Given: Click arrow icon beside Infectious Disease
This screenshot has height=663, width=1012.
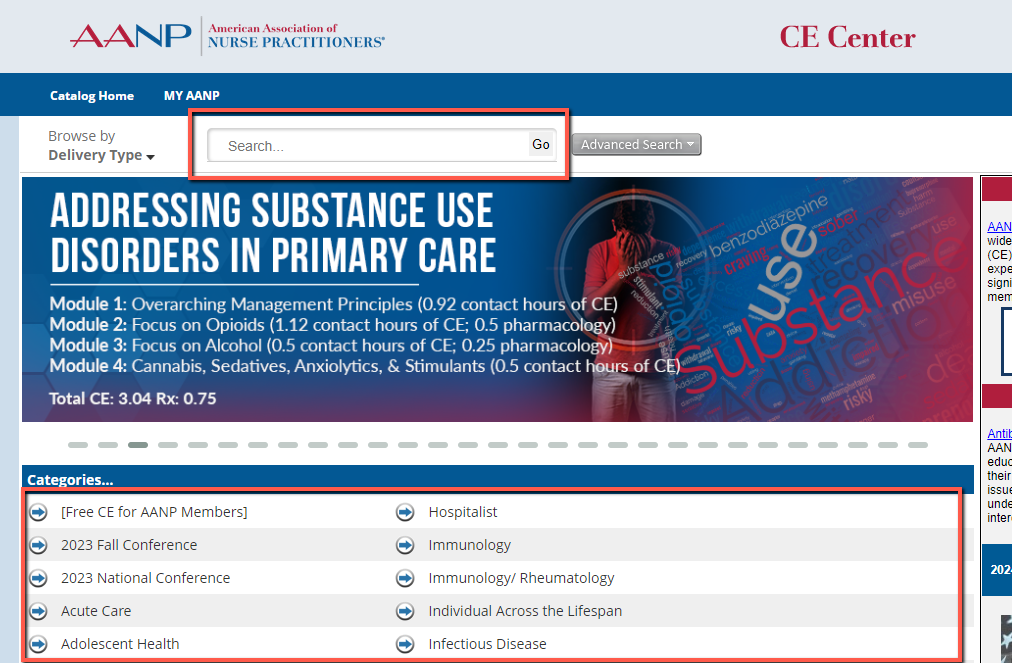Looking at the screenshot, I should (x=405, y=644).
